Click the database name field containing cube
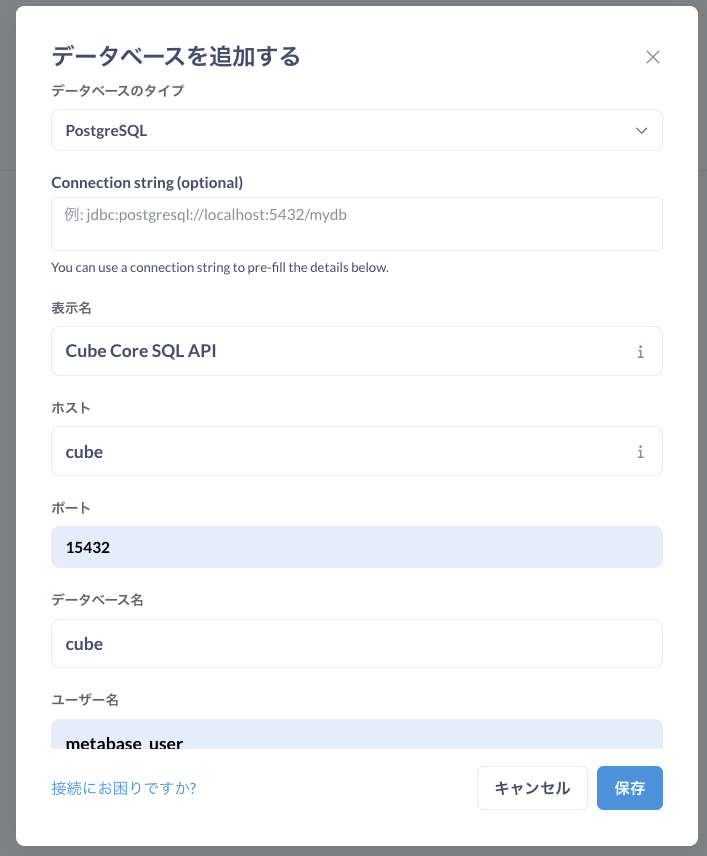 click(x=357, y=644)
